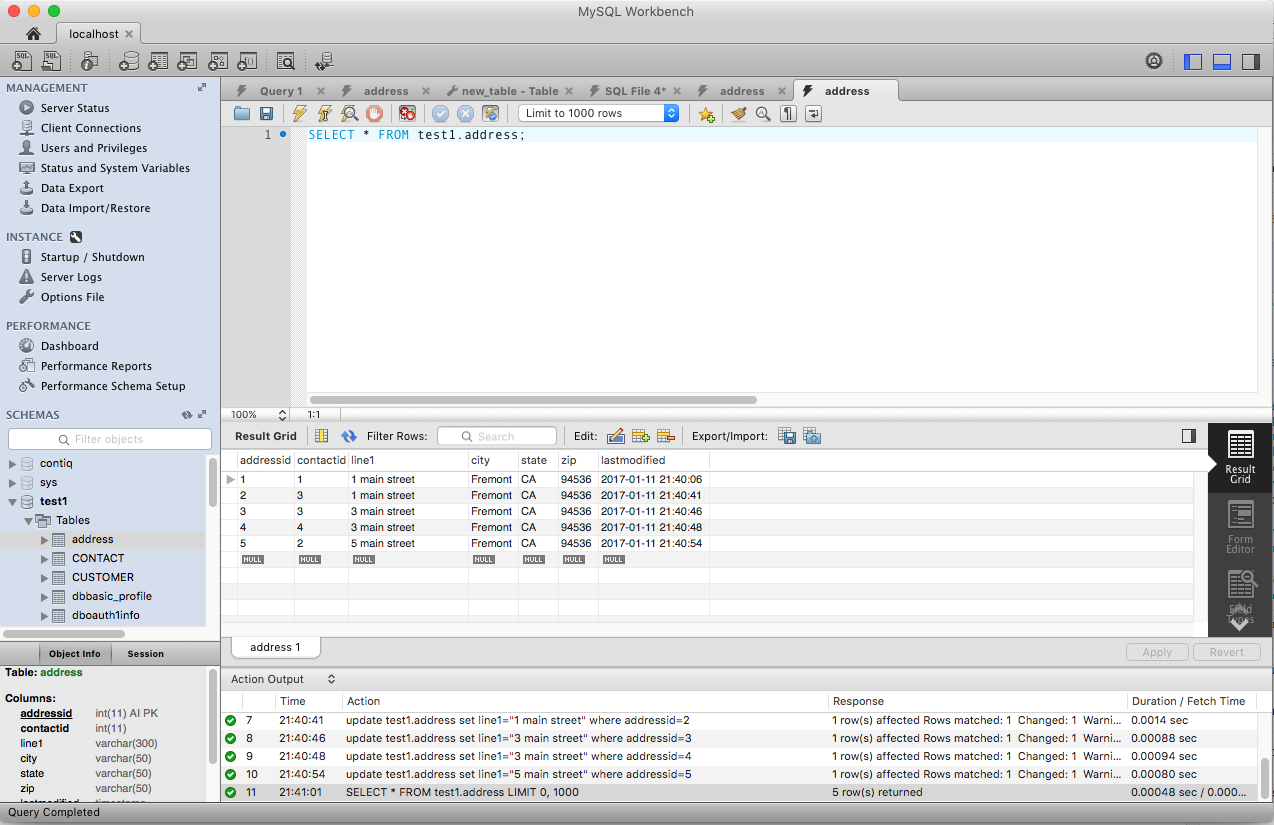Create a new function icon

point(247,61)
